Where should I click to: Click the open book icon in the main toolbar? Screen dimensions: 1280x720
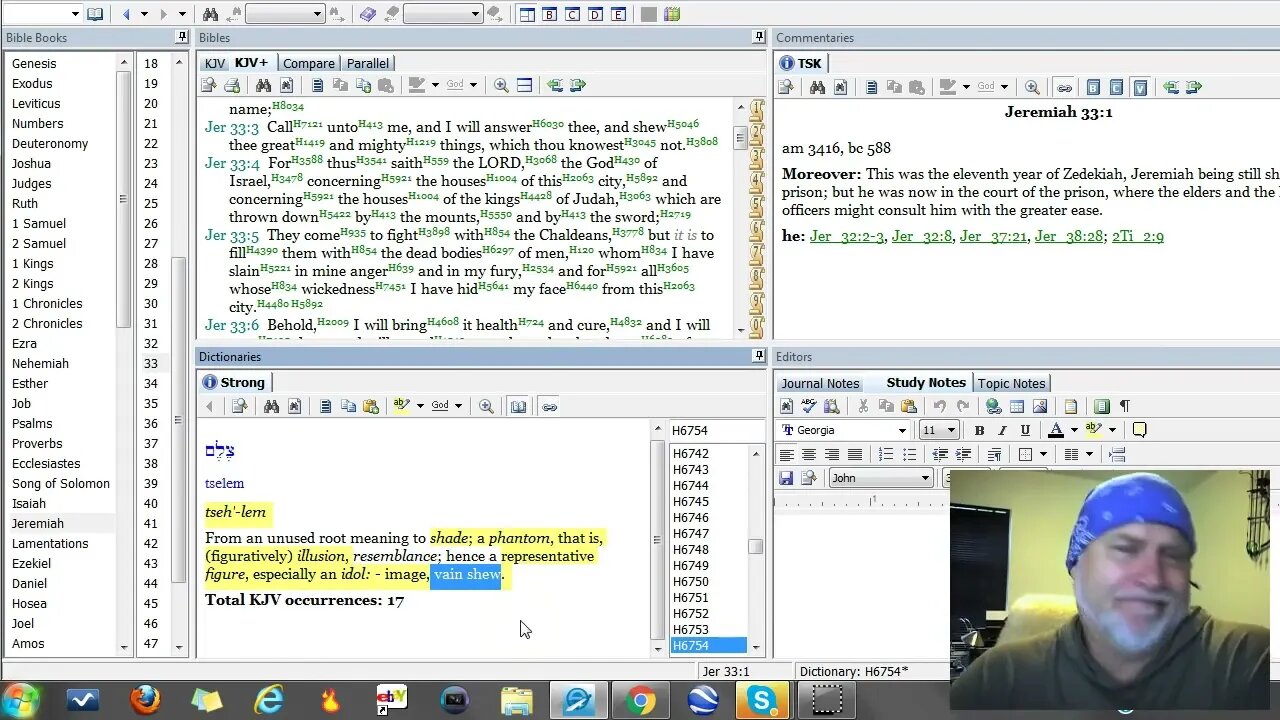(95, 14)
